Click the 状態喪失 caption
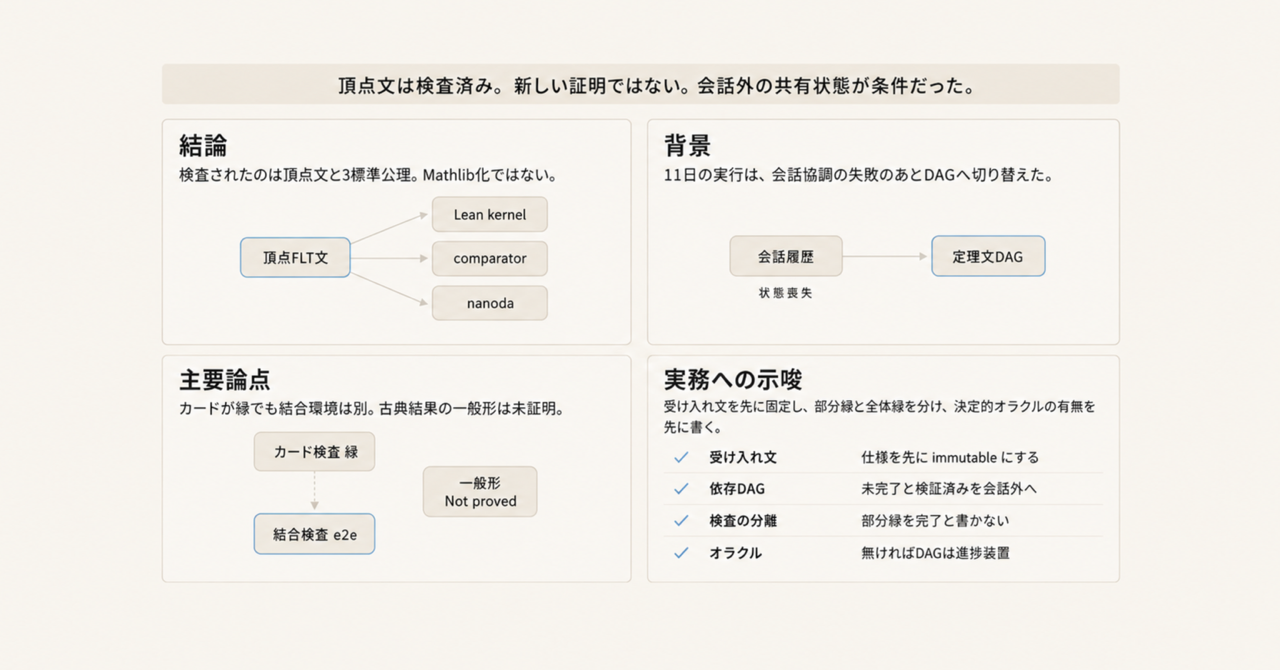The image size is (1280, 670). 786,294
